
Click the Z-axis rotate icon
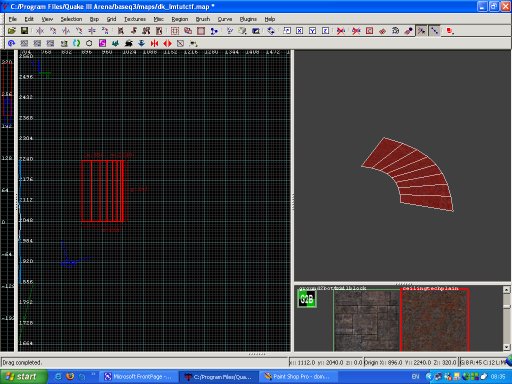click(x=105, y=31)
